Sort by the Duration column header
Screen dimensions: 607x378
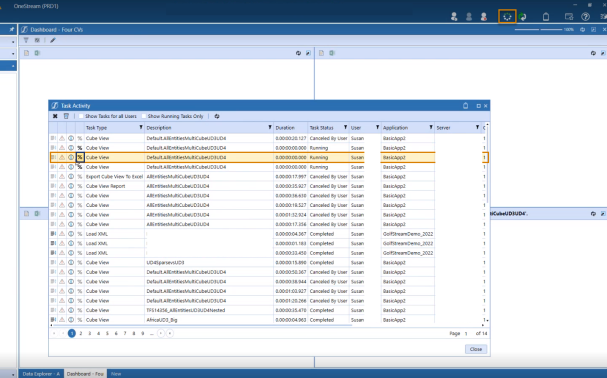pyautogui.click(x=285, y=127)
